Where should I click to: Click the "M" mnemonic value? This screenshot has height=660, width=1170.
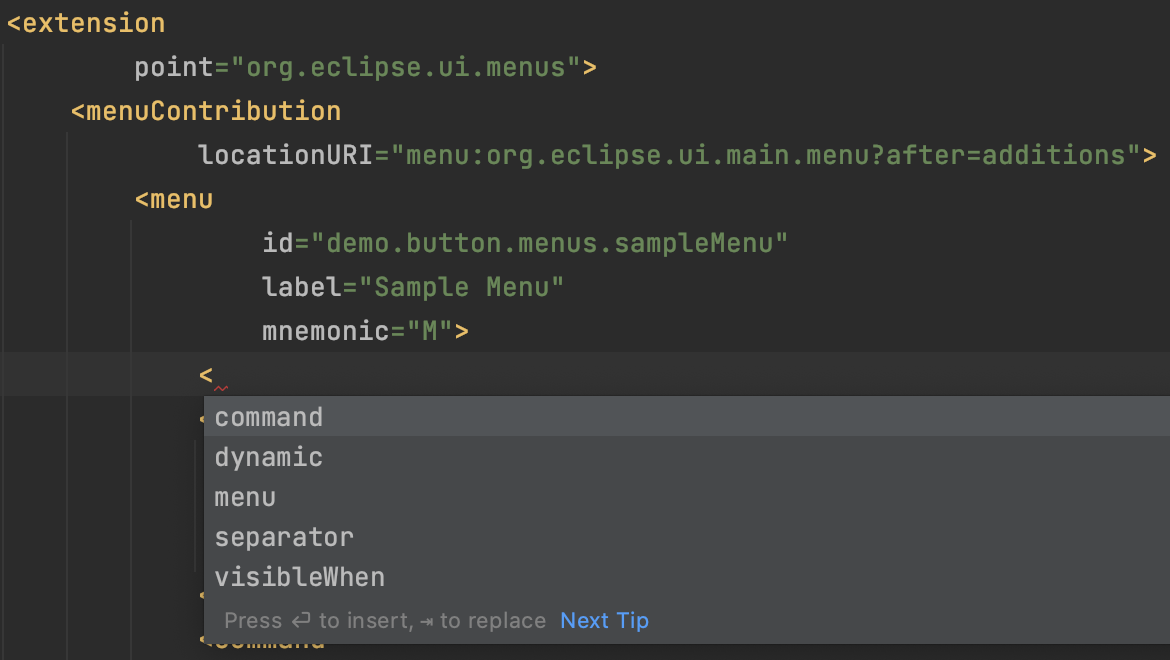(430, 331)
